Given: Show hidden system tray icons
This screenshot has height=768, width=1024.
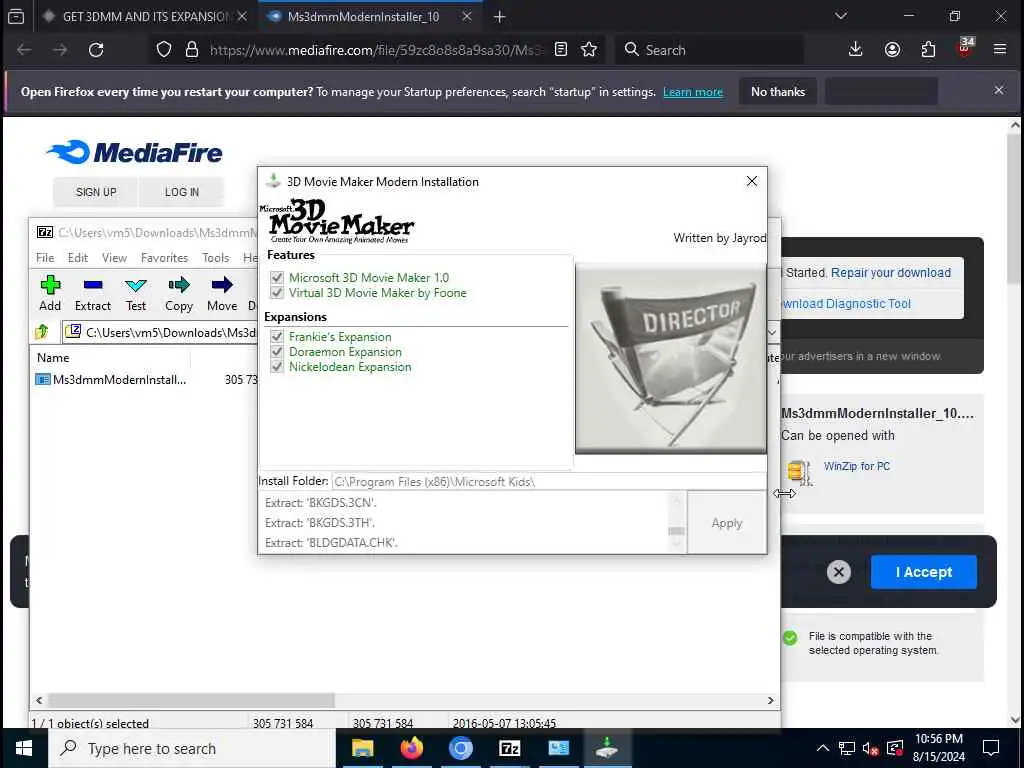Looking at the screenshot, I should click(823, 748).
